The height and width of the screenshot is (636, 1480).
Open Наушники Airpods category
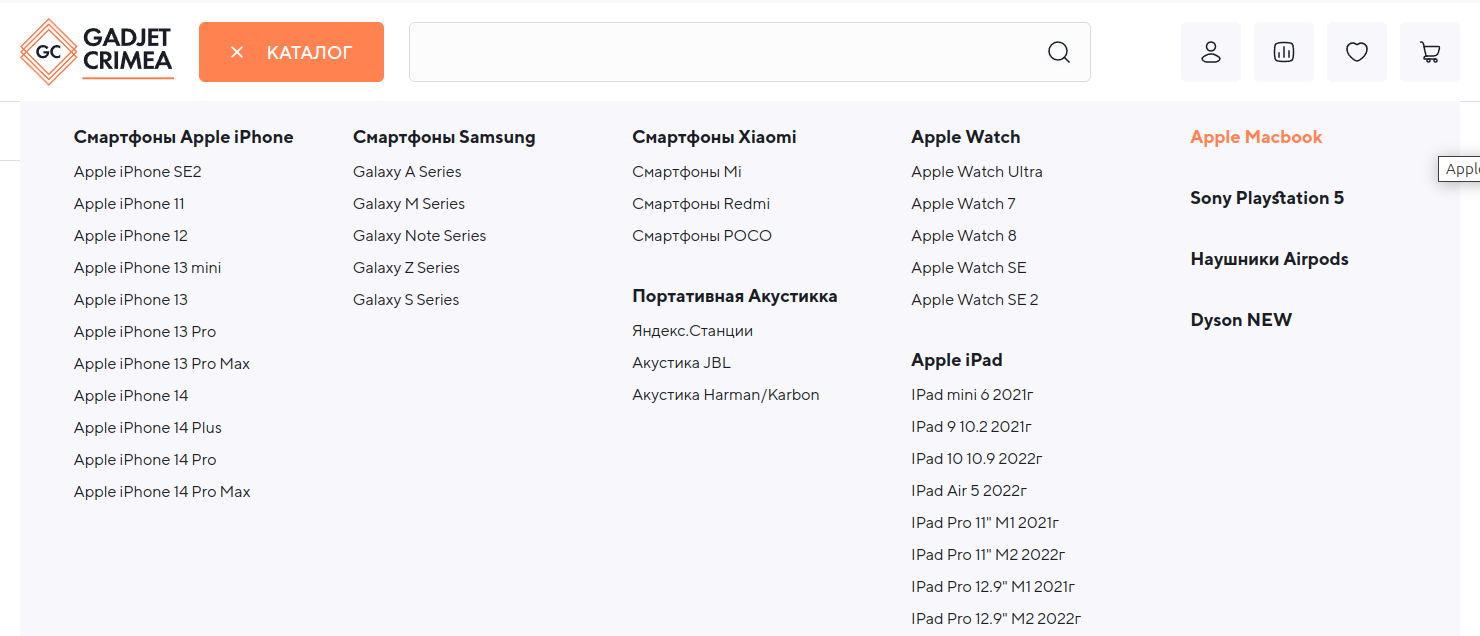point(1269,259)
